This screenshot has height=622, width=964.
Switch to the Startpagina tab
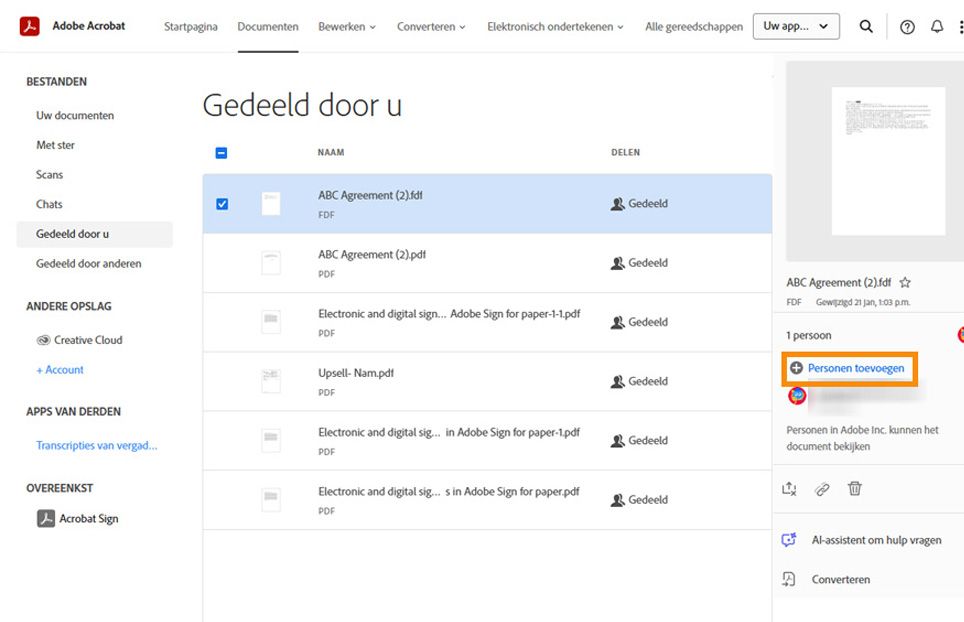click(190, 27)
